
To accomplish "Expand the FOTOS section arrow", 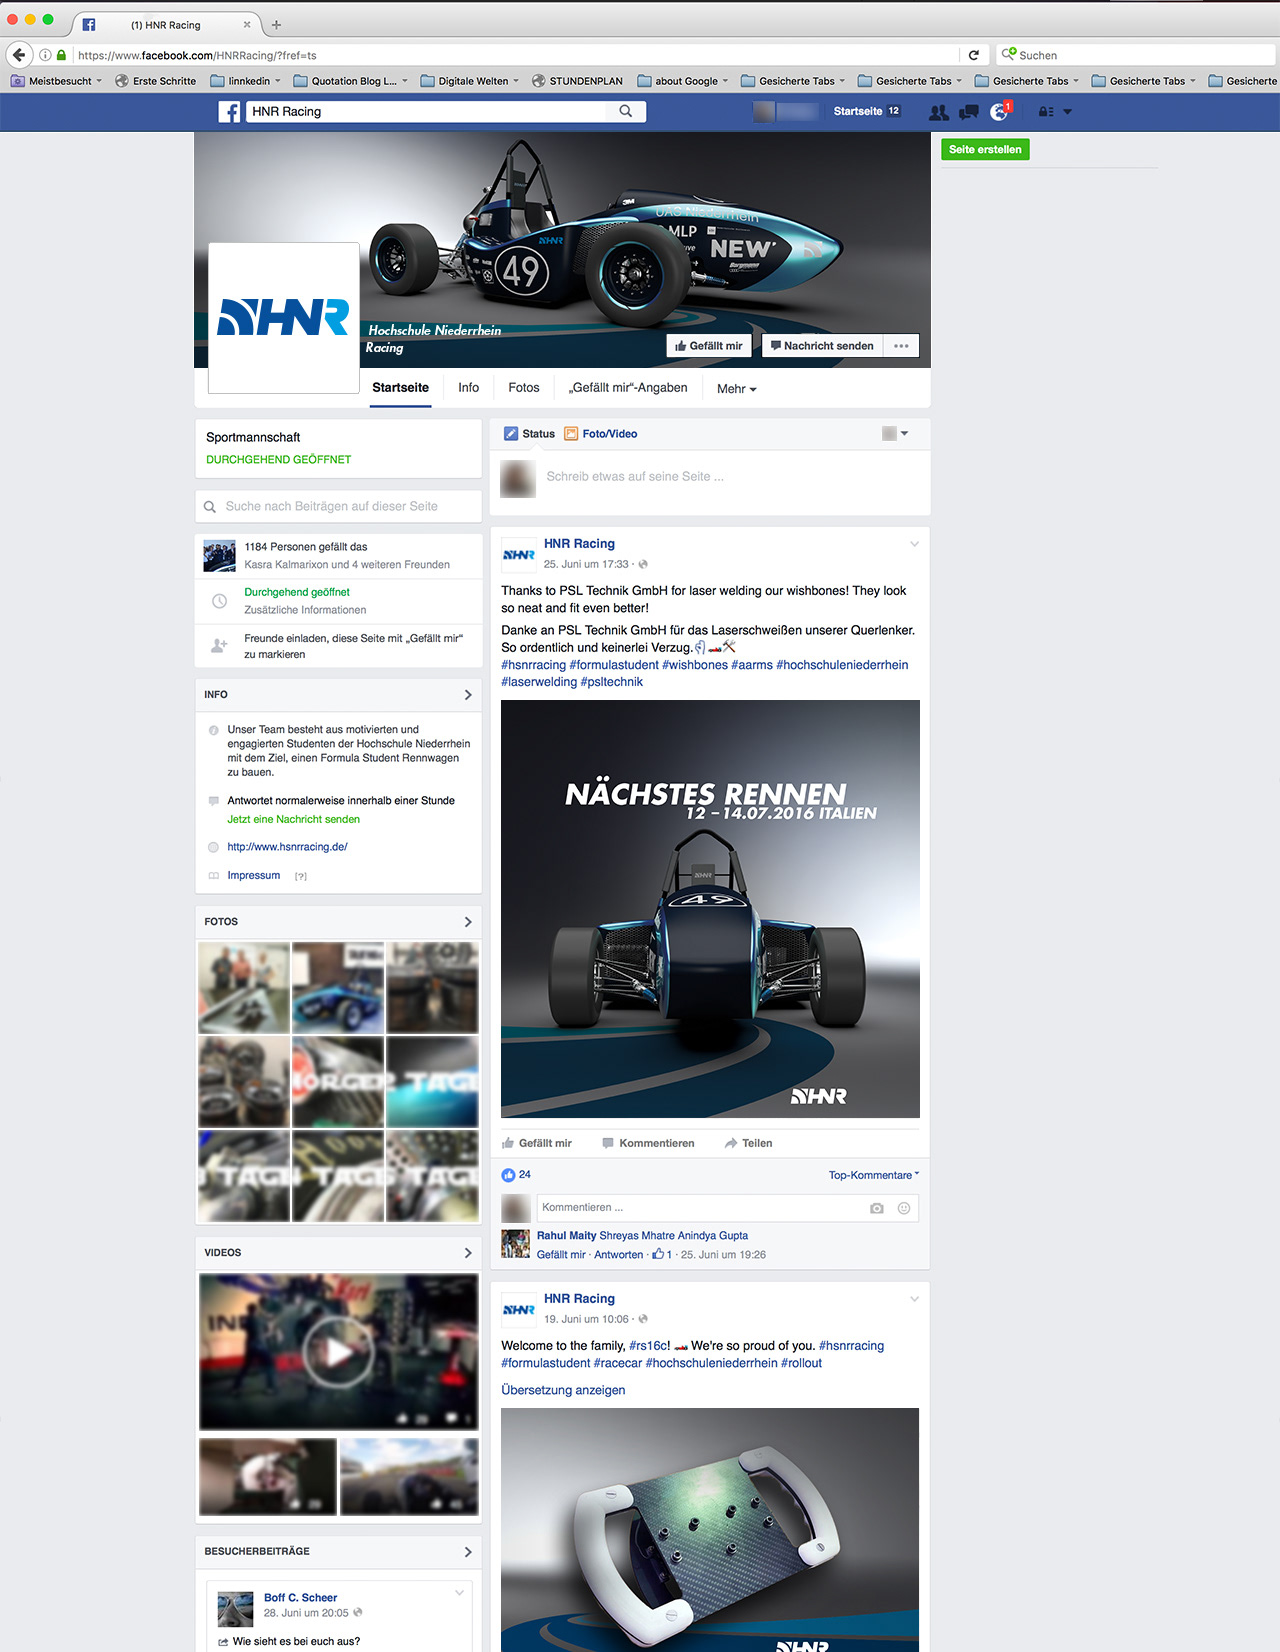I will (468, 922).
